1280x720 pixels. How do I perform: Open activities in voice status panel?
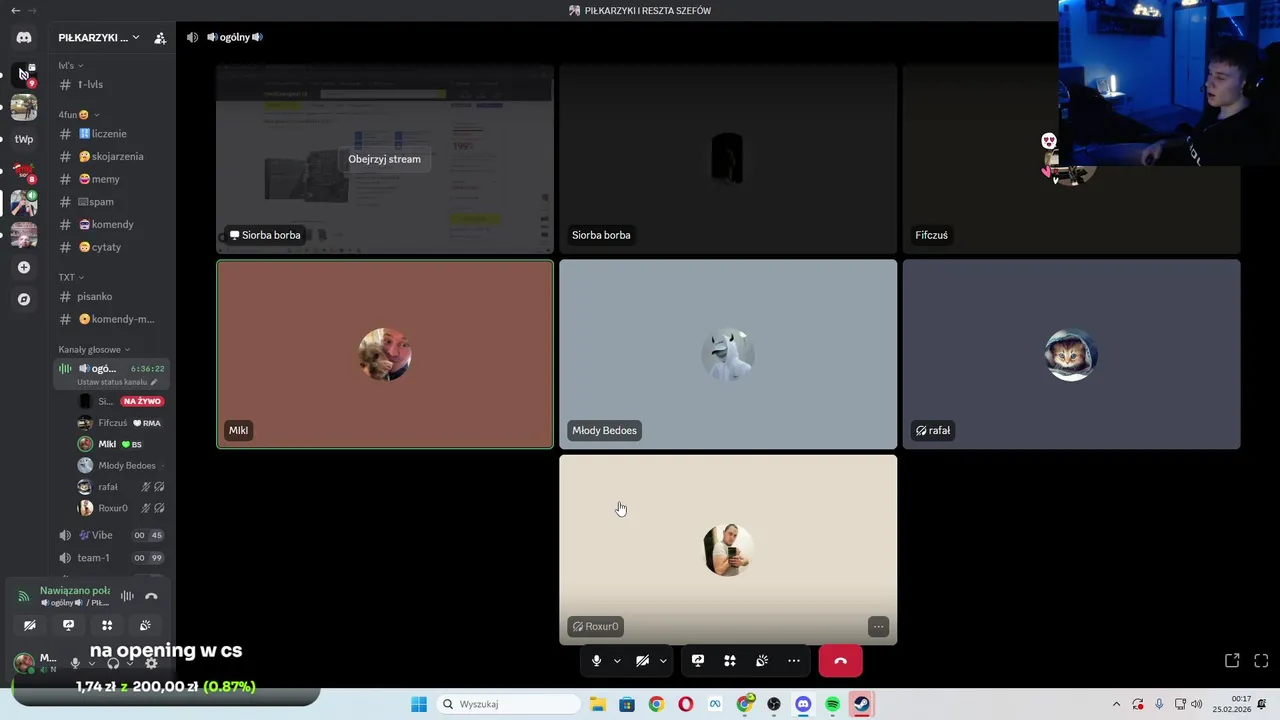(107, 625)
